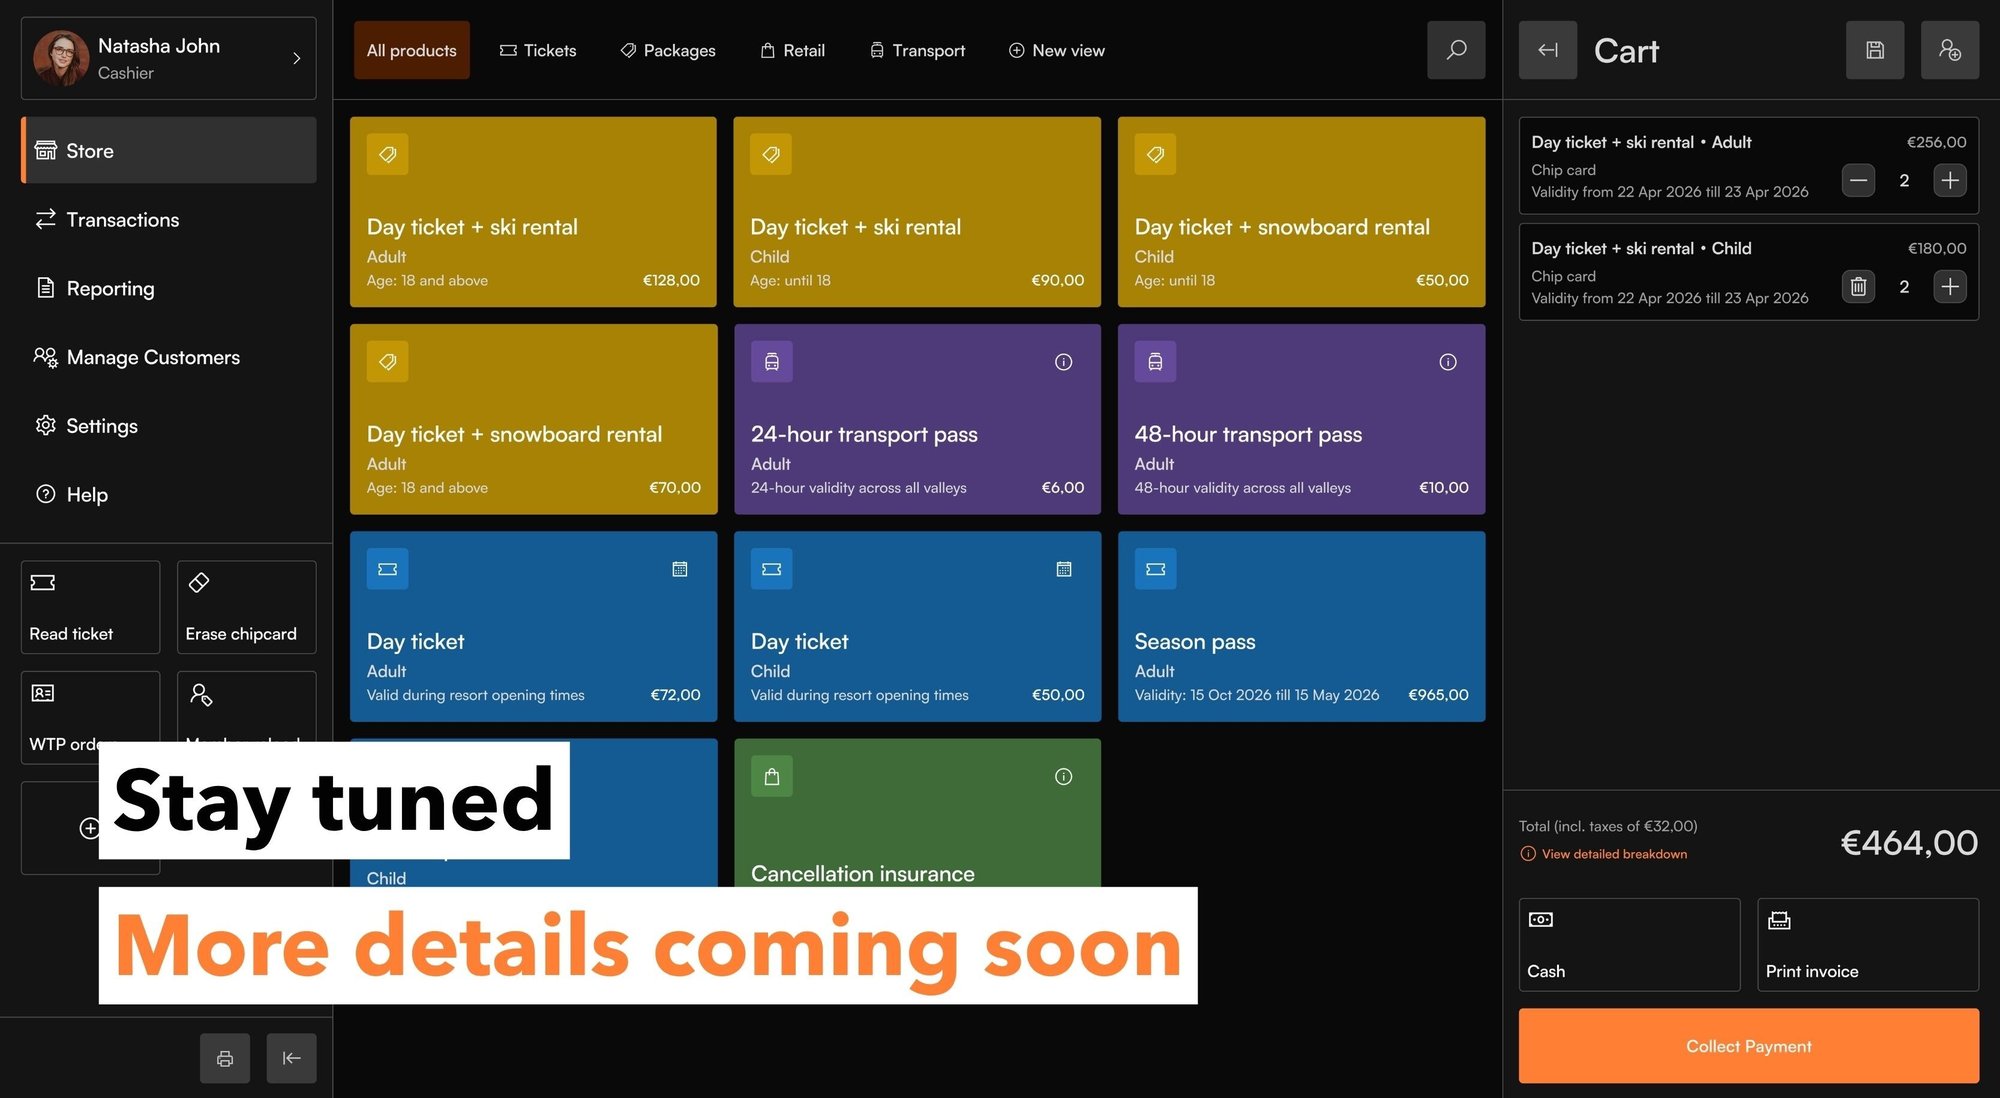Screen dimensions: 2000x1098
Task: Collapse the Cart panel with the arrow button
Action: click(x=1547, y=50)
